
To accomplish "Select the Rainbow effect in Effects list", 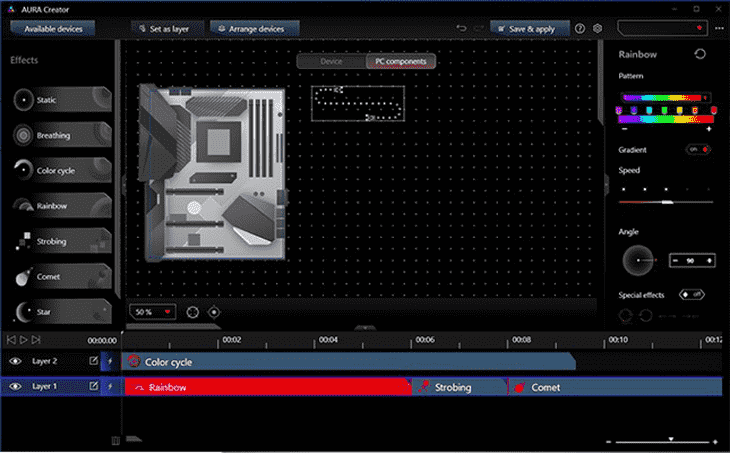I will (x=63, y=206).
